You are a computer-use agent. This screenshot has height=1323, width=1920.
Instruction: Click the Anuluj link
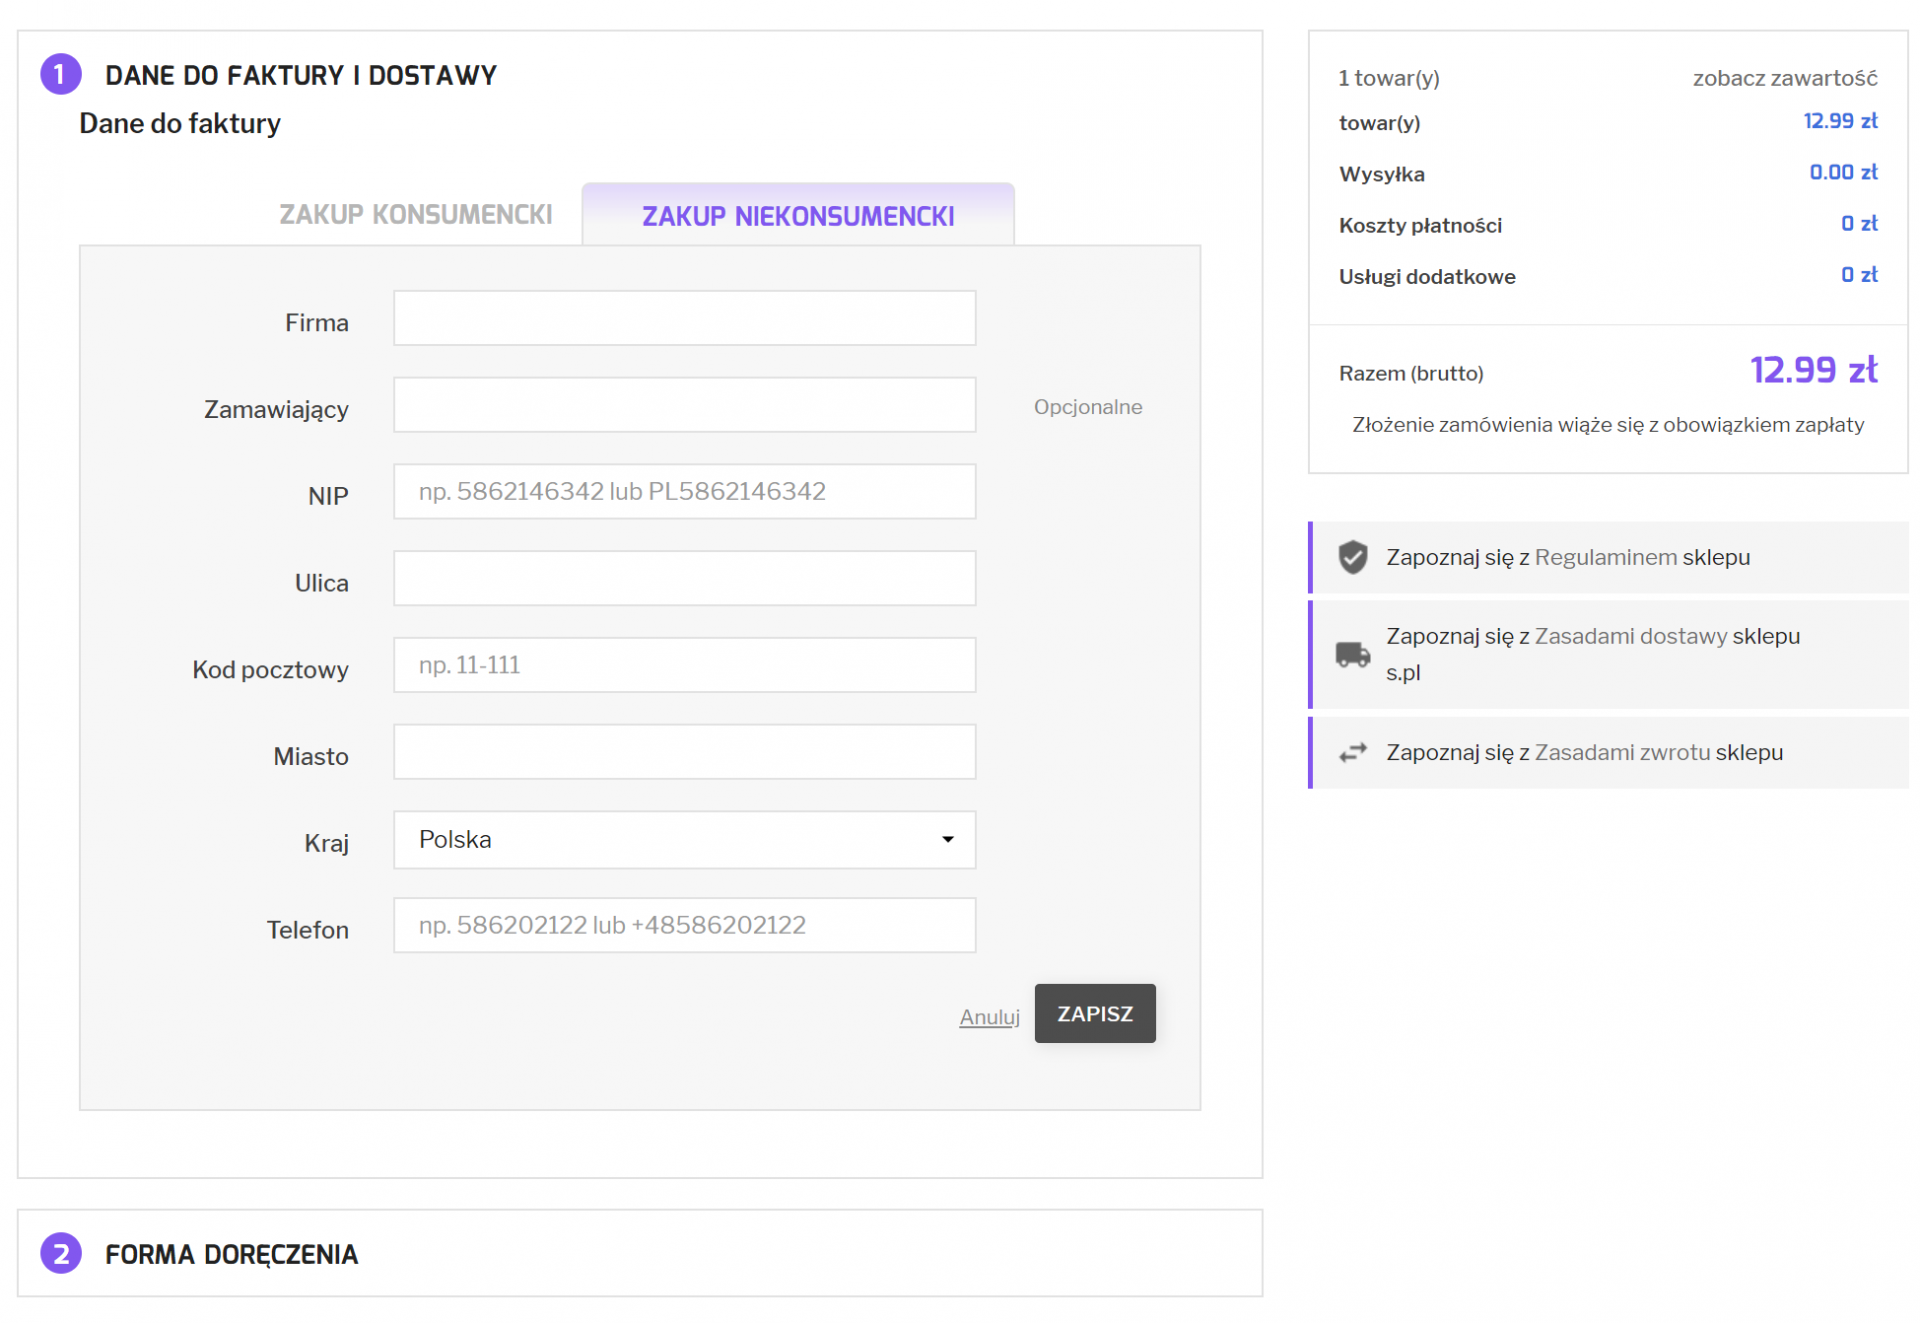[x=988, y=1017]
